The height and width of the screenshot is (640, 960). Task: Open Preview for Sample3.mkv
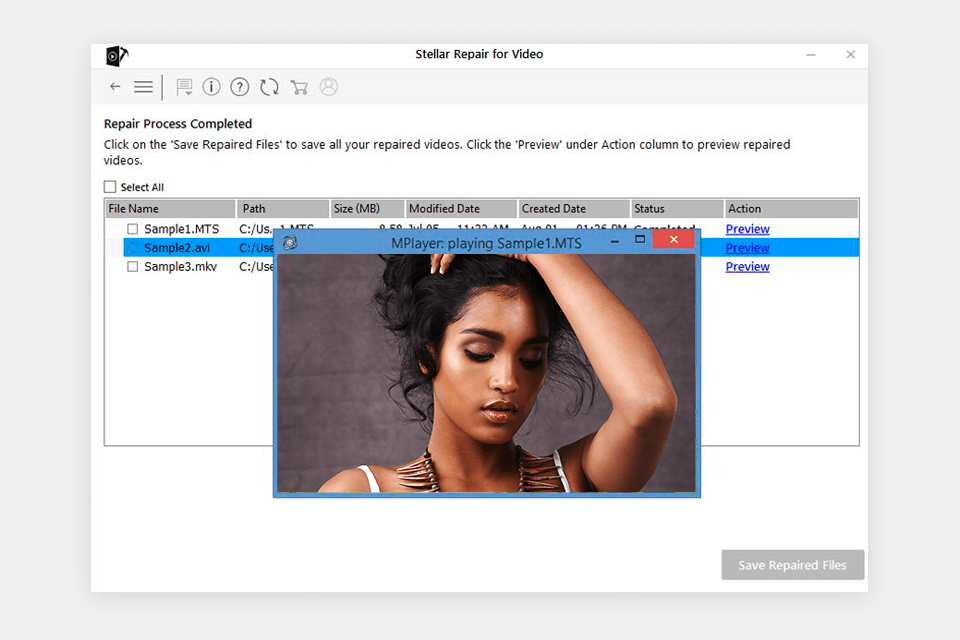(747, 266)
